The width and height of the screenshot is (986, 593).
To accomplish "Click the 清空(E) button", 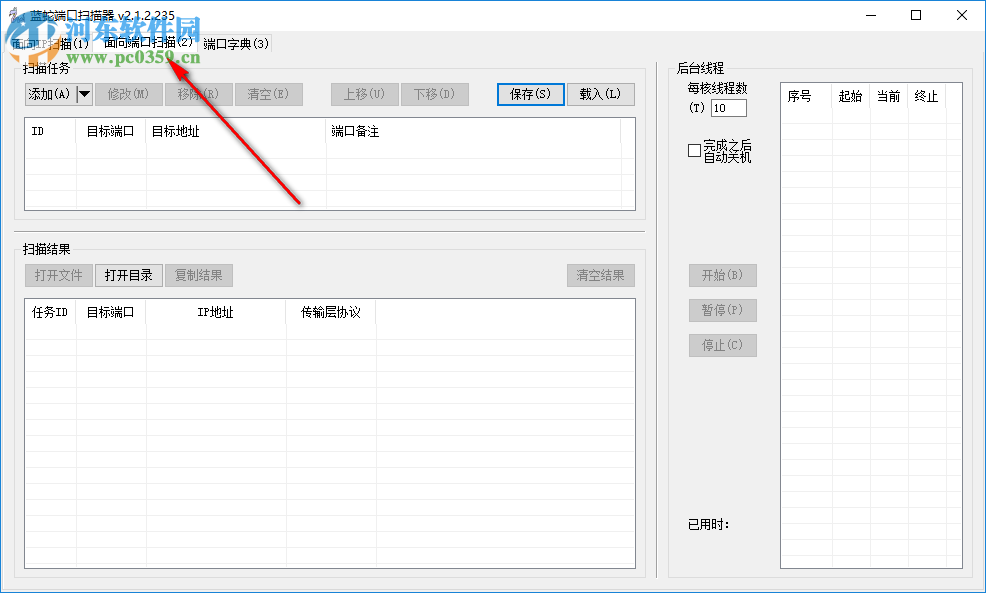I will pos(269,94).
